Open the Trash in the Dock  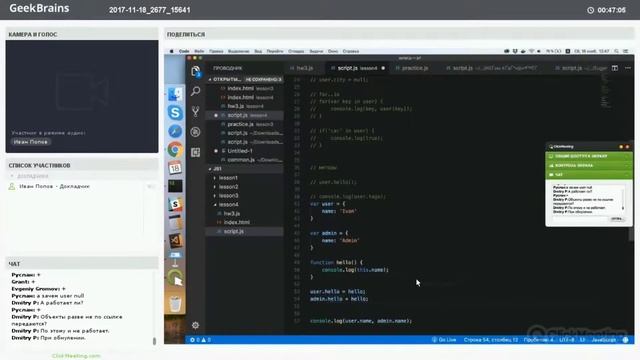(x=175, y=304)
